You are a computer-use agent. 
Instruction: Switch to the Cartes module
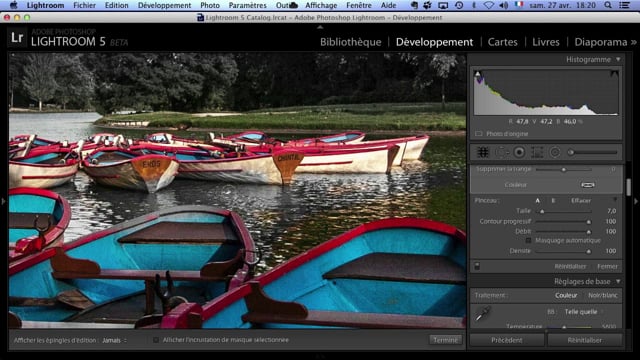tap(502, 42)
